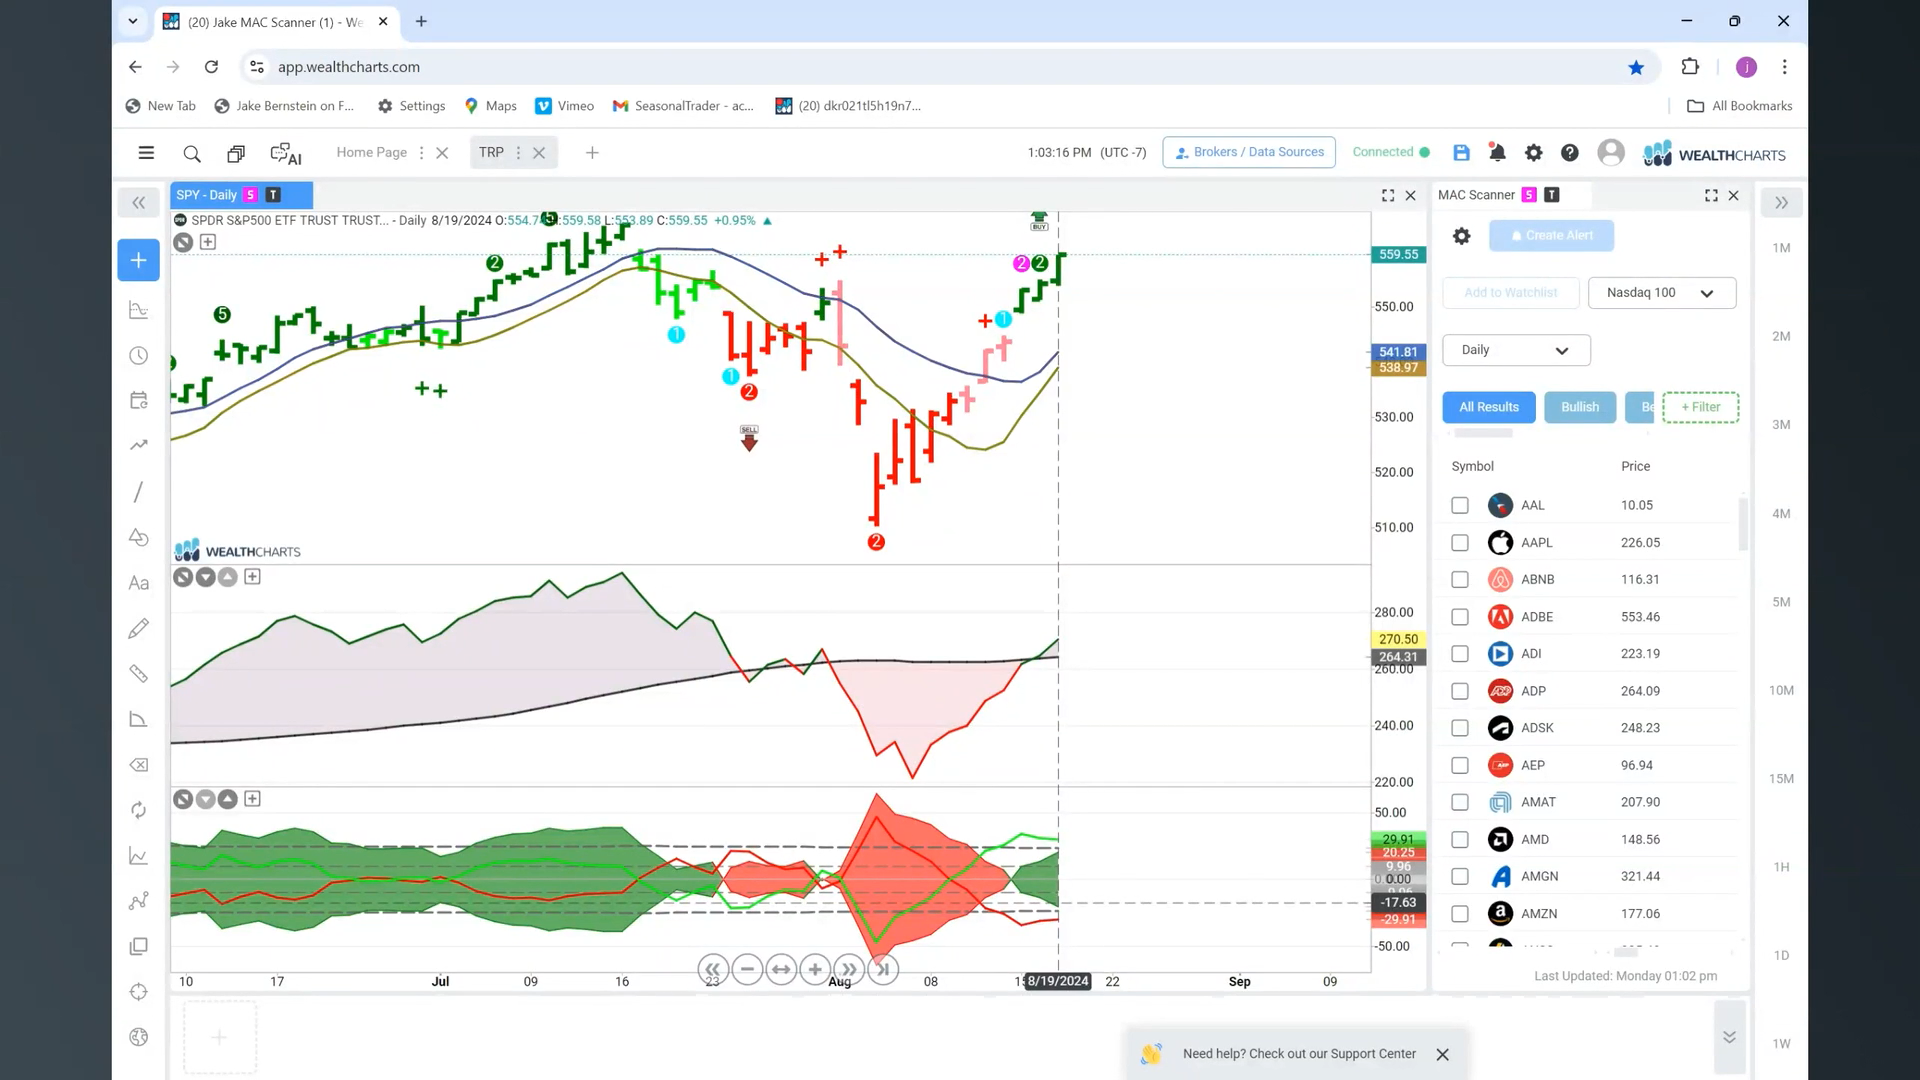The image size is (1920, 1080).
Task: Open the user account avatar
Action: click(x=1611, y=152)
